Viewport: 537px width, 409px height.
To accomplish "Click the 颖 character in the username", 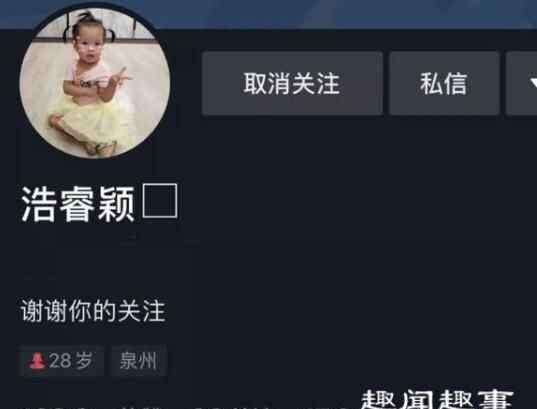I will (116, 204).
